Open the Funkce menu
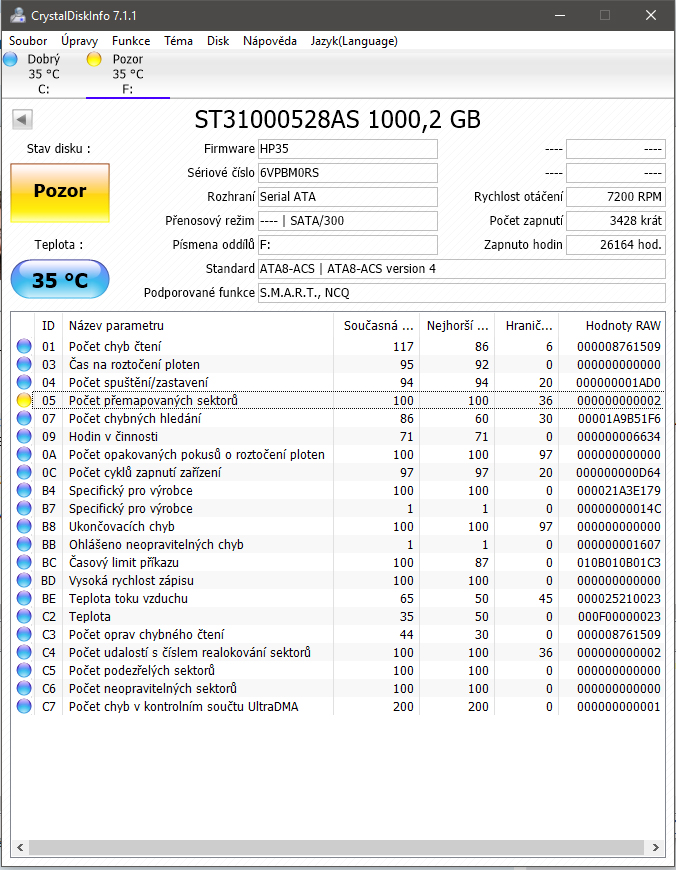This screenshot has height=870, width=676. click(131, 41)
